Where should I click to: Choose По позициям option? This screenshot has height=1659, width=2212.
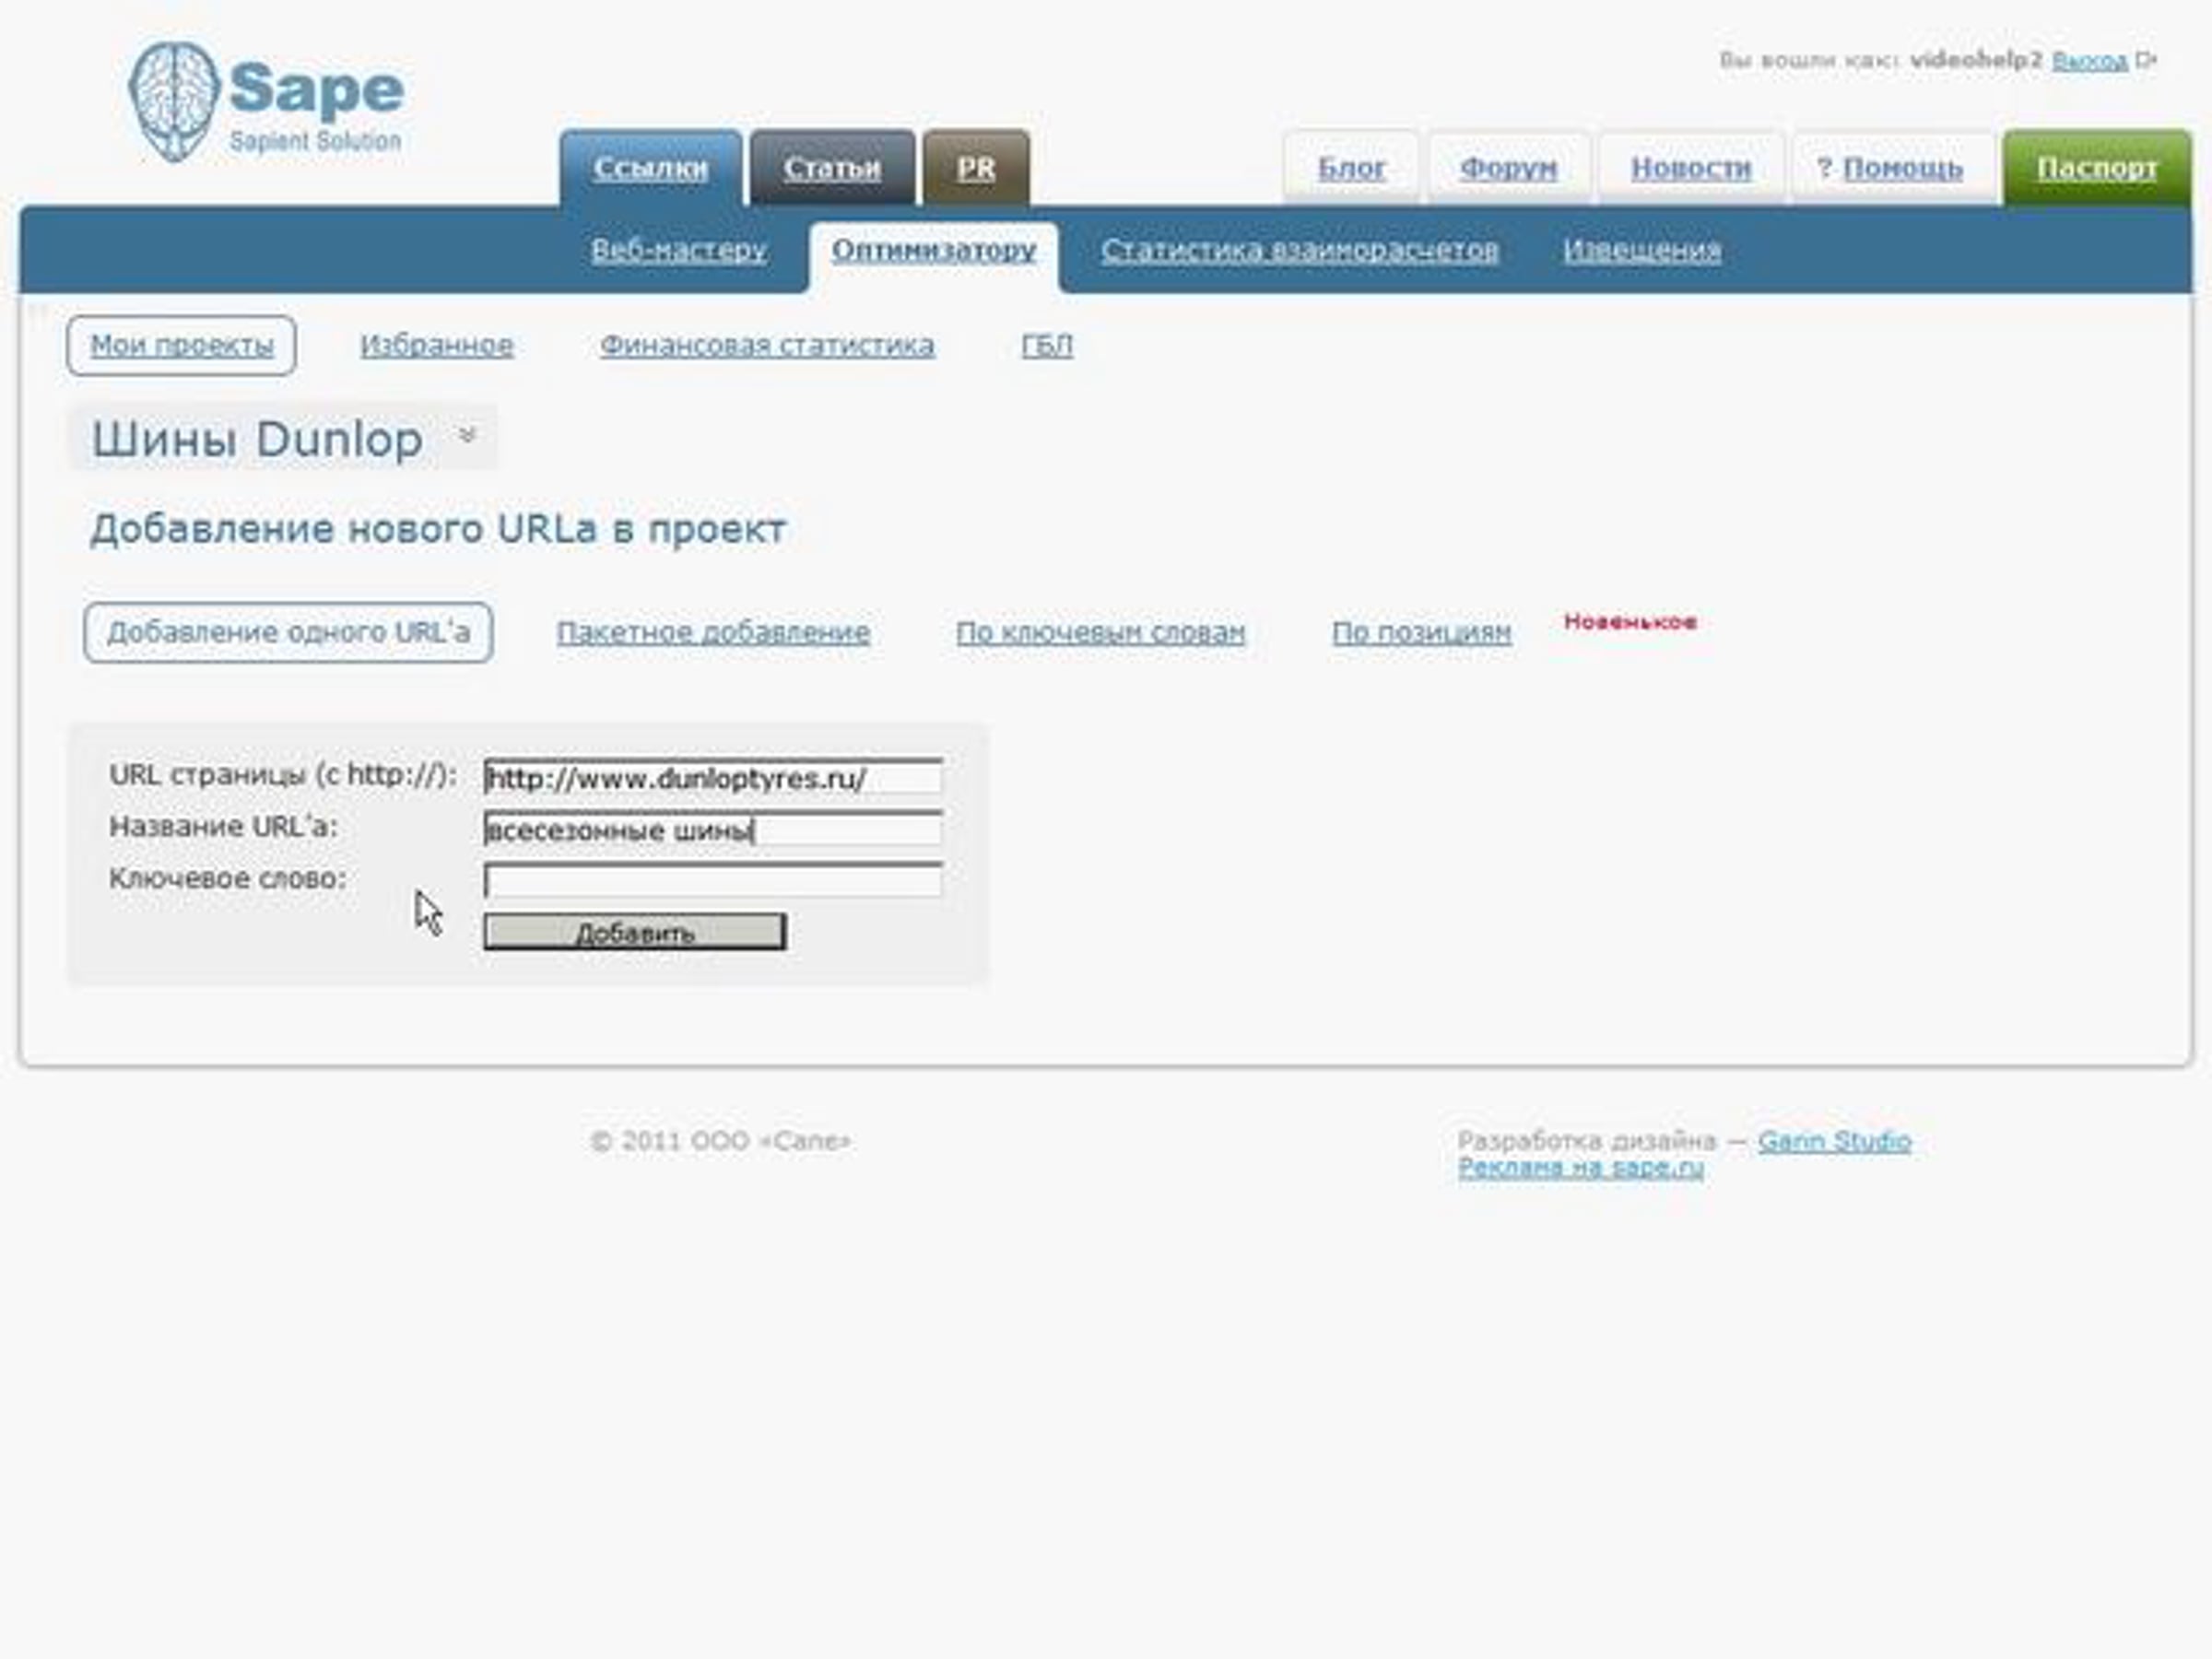pos(1421,633)
